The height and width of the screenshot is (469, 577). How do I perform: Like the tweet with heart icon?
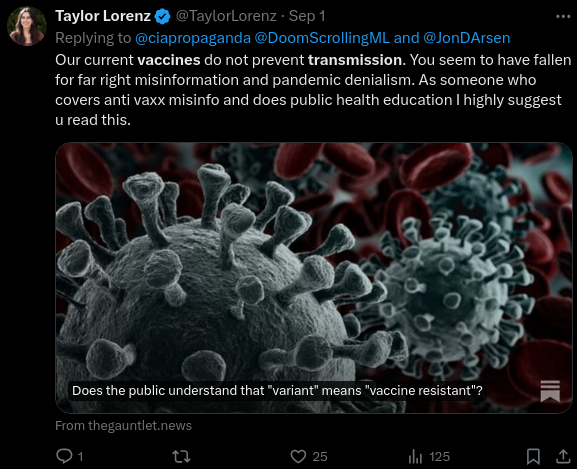[x=298, y=456]
